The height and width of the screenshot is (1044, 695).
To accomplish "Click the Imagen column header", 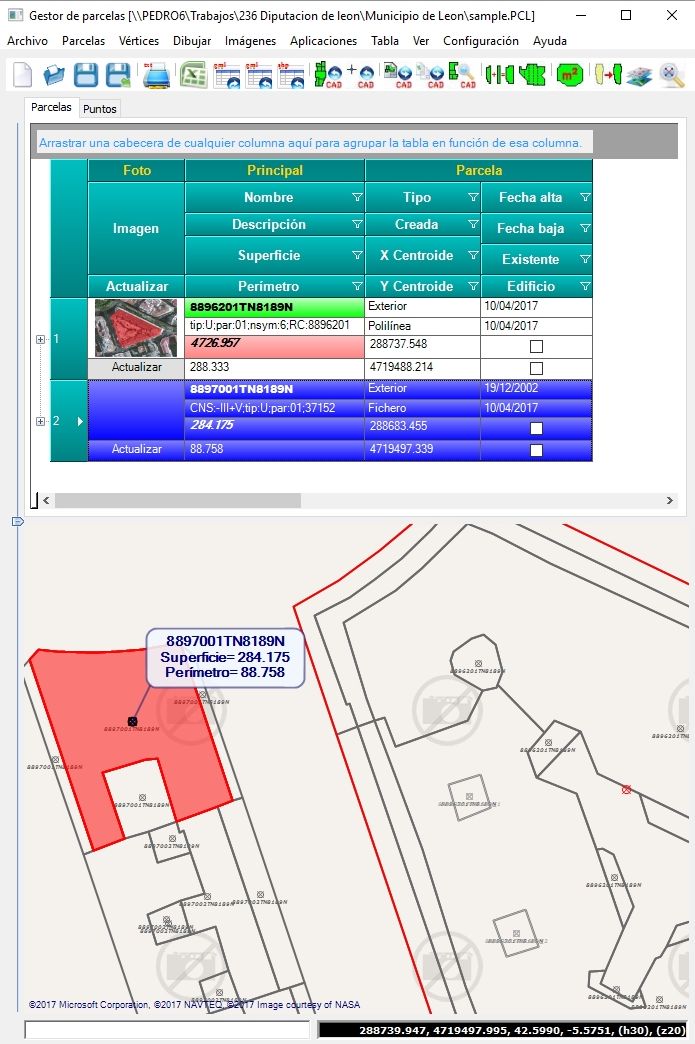I will tap(136, 228).
